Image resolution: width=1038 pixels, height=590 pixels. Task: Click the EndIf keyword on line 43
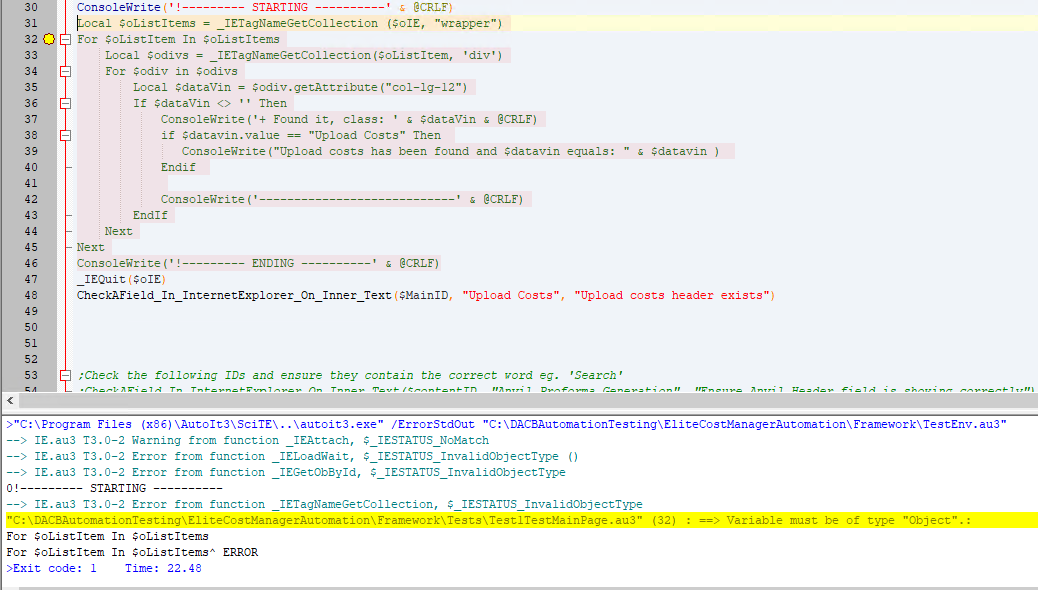(x=150, y=215)
